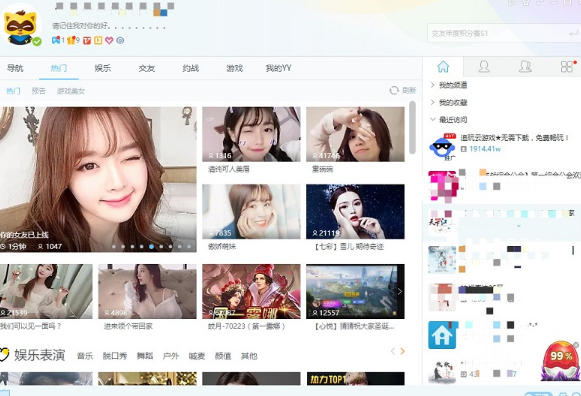Click the 99% egg floating icon
Viewport: 581px width, 396px height.
point(561,360)
